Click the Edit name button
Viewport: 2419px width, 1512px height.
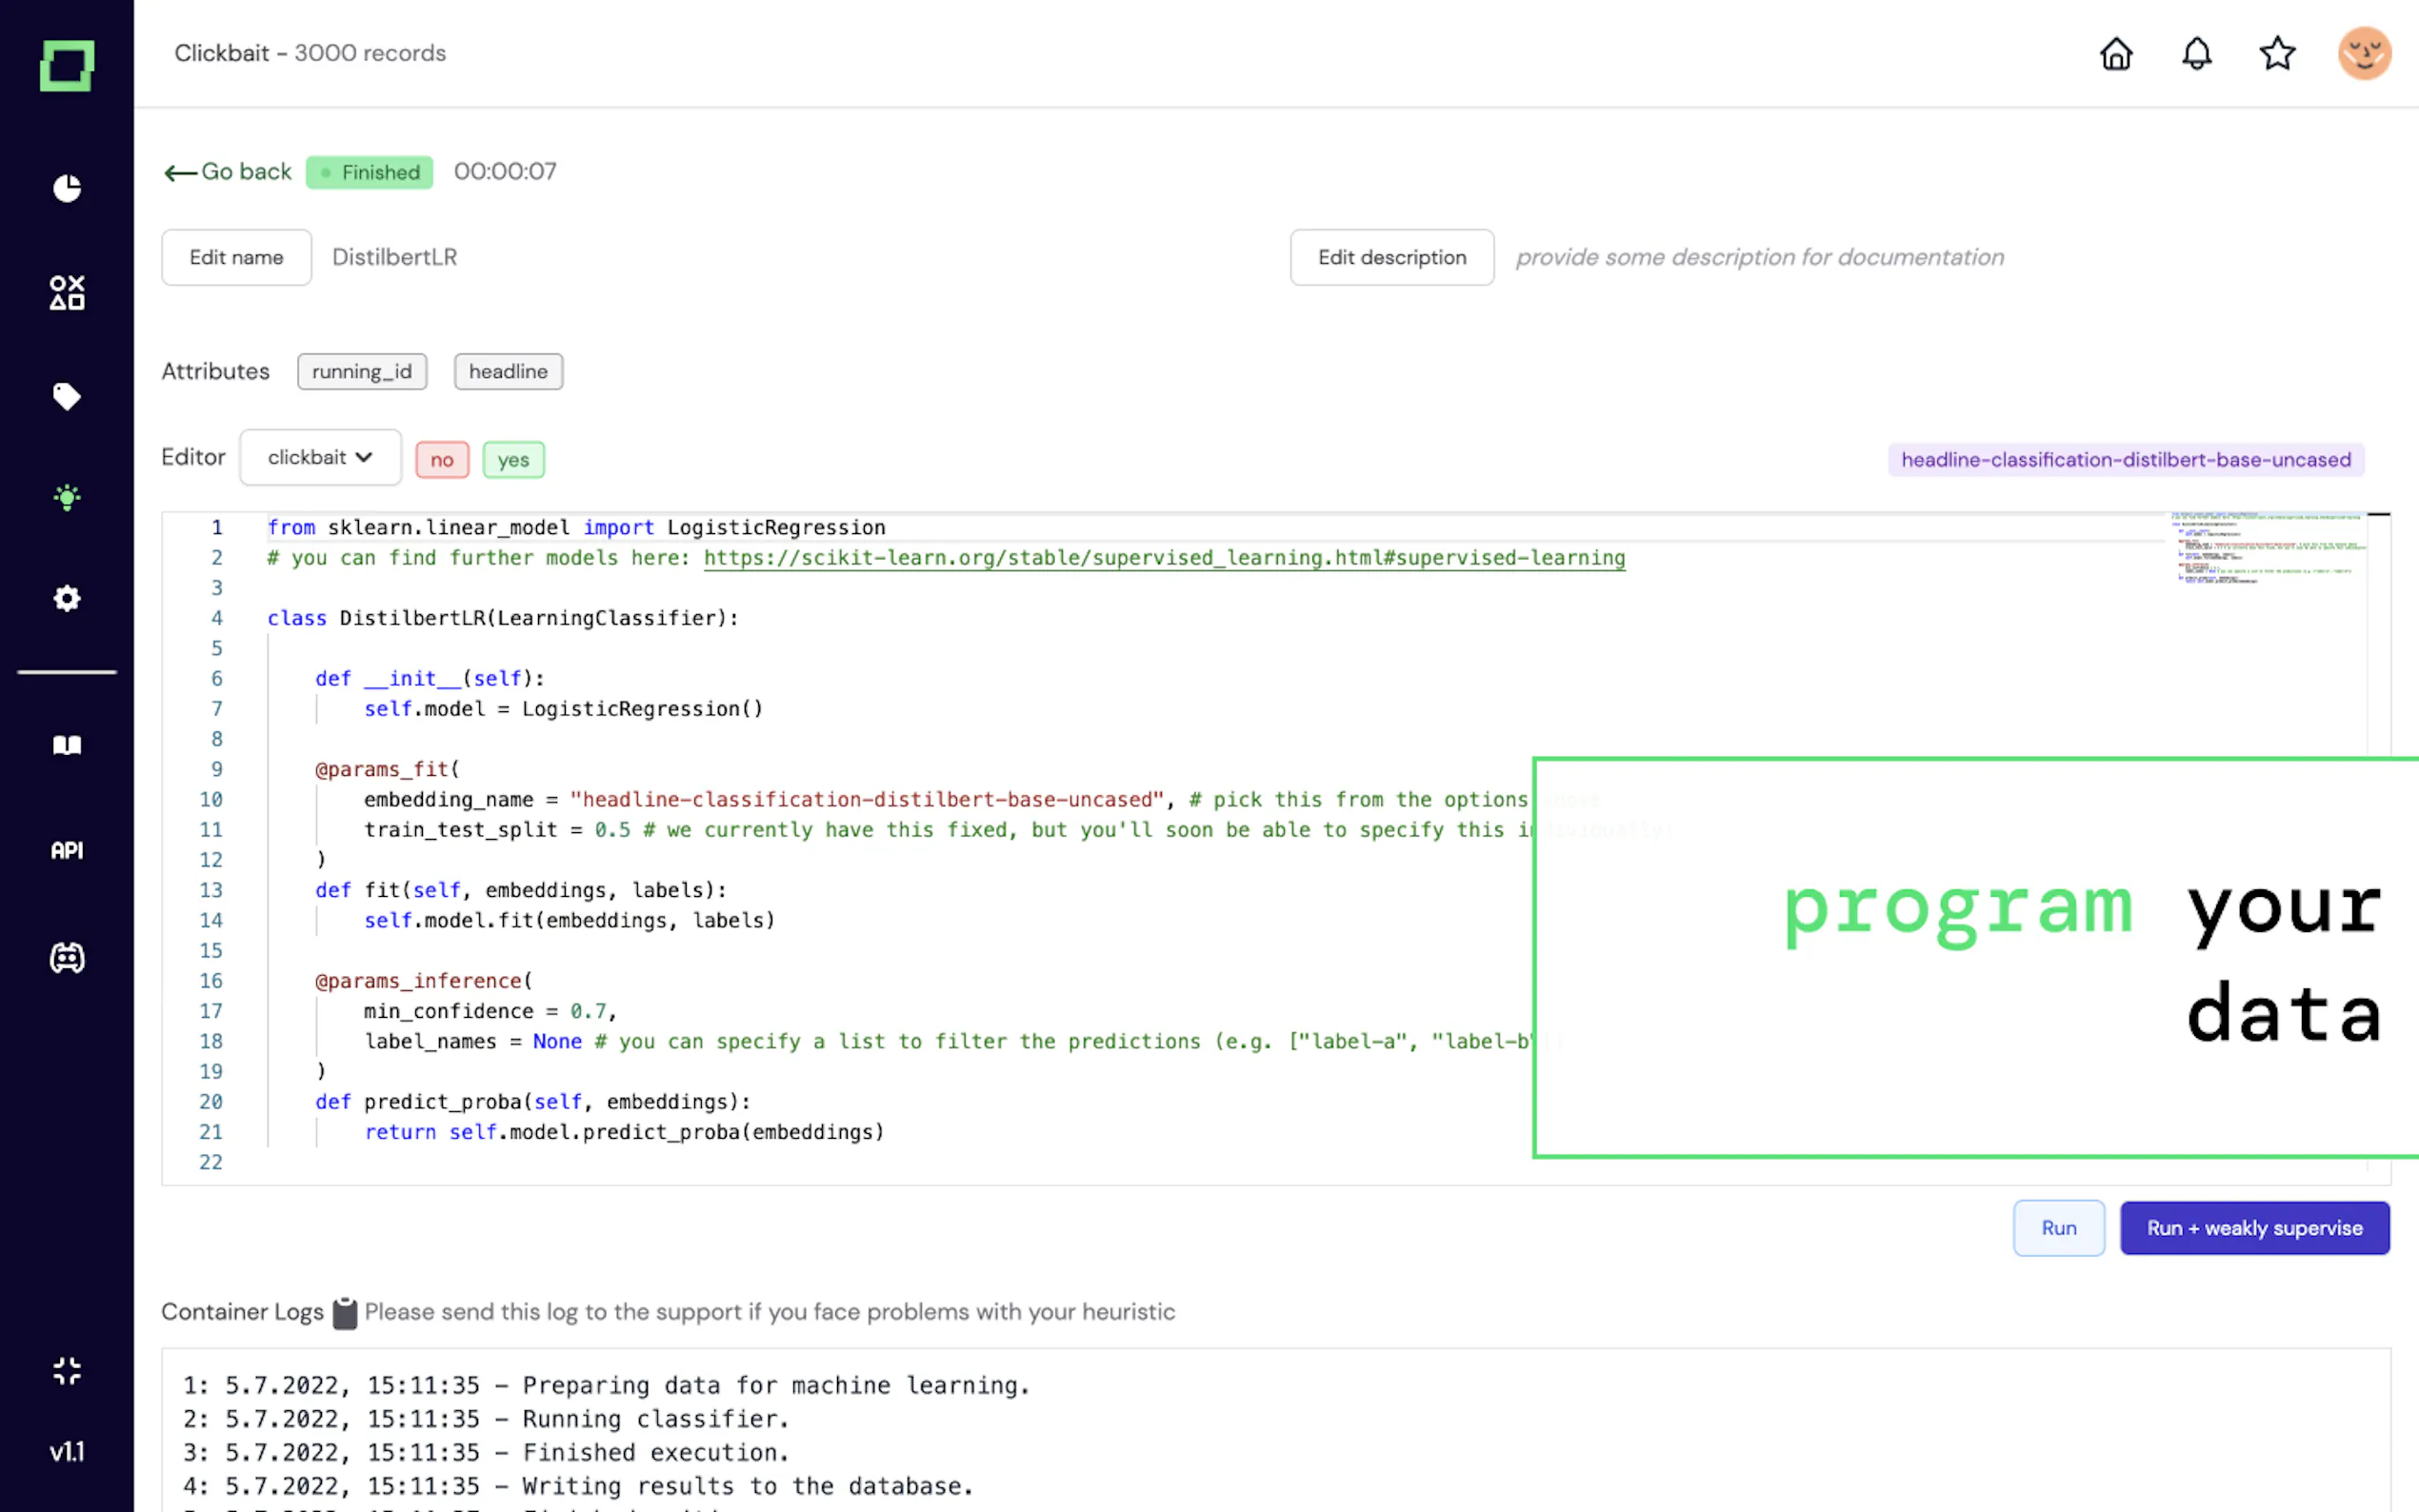[236, 258]
